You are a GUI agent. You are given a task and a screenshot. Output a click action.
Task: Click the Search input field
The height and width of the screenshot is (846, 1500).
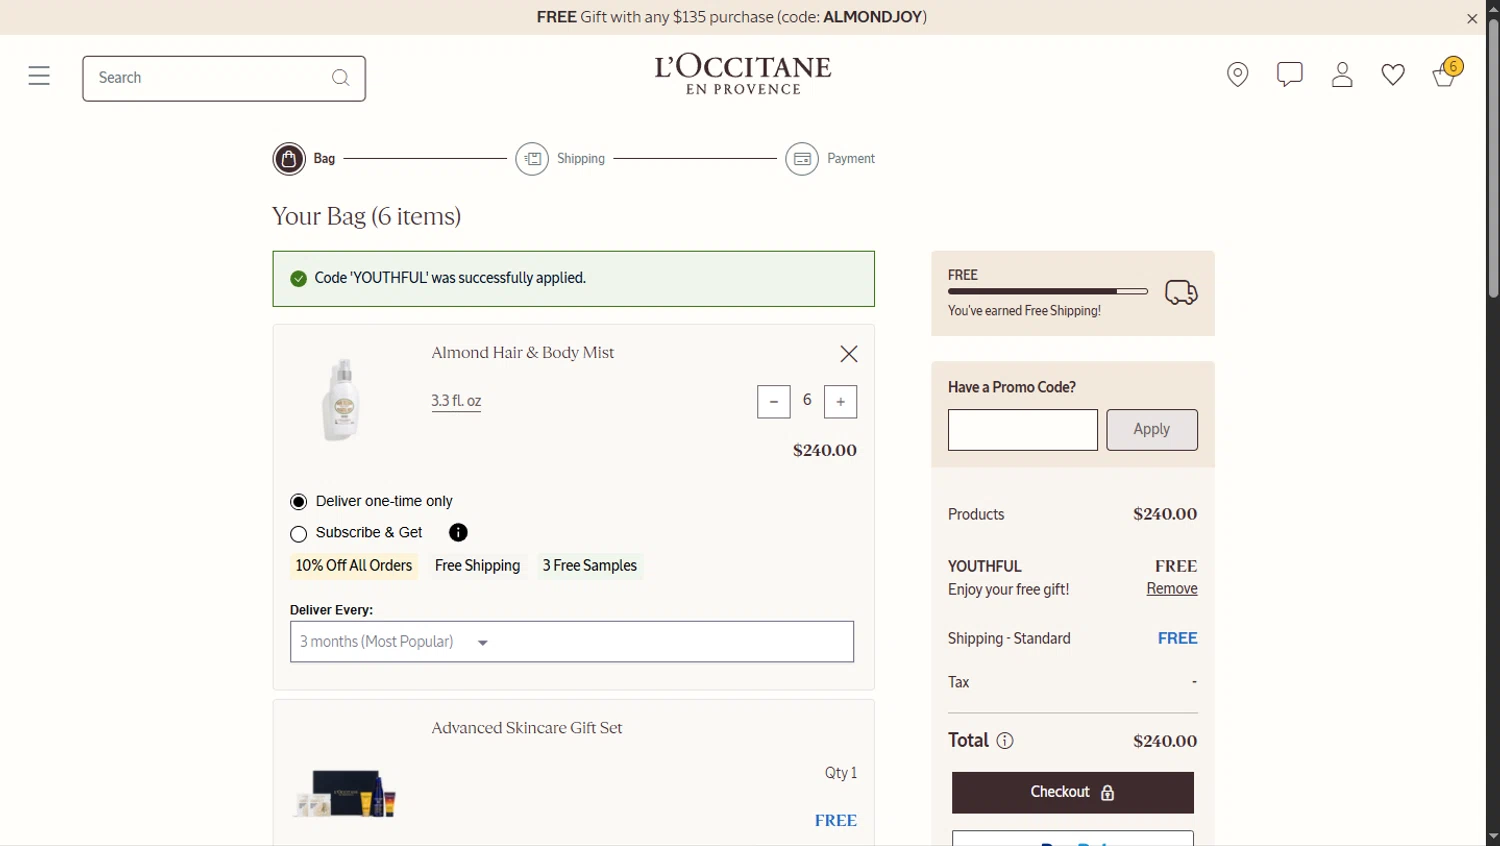pyautogui.click(x=224, y=78)
